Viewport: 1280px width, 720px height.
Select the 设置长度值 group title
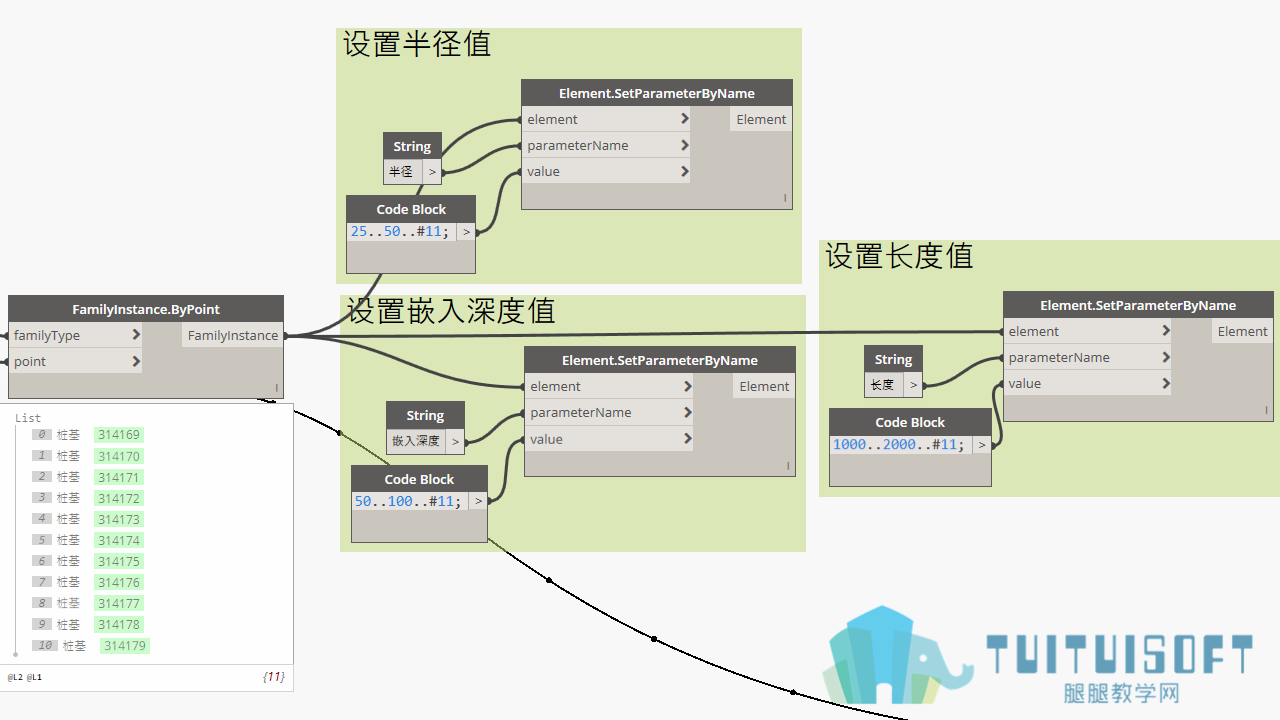pyautogui.click(x=899, y=256)
